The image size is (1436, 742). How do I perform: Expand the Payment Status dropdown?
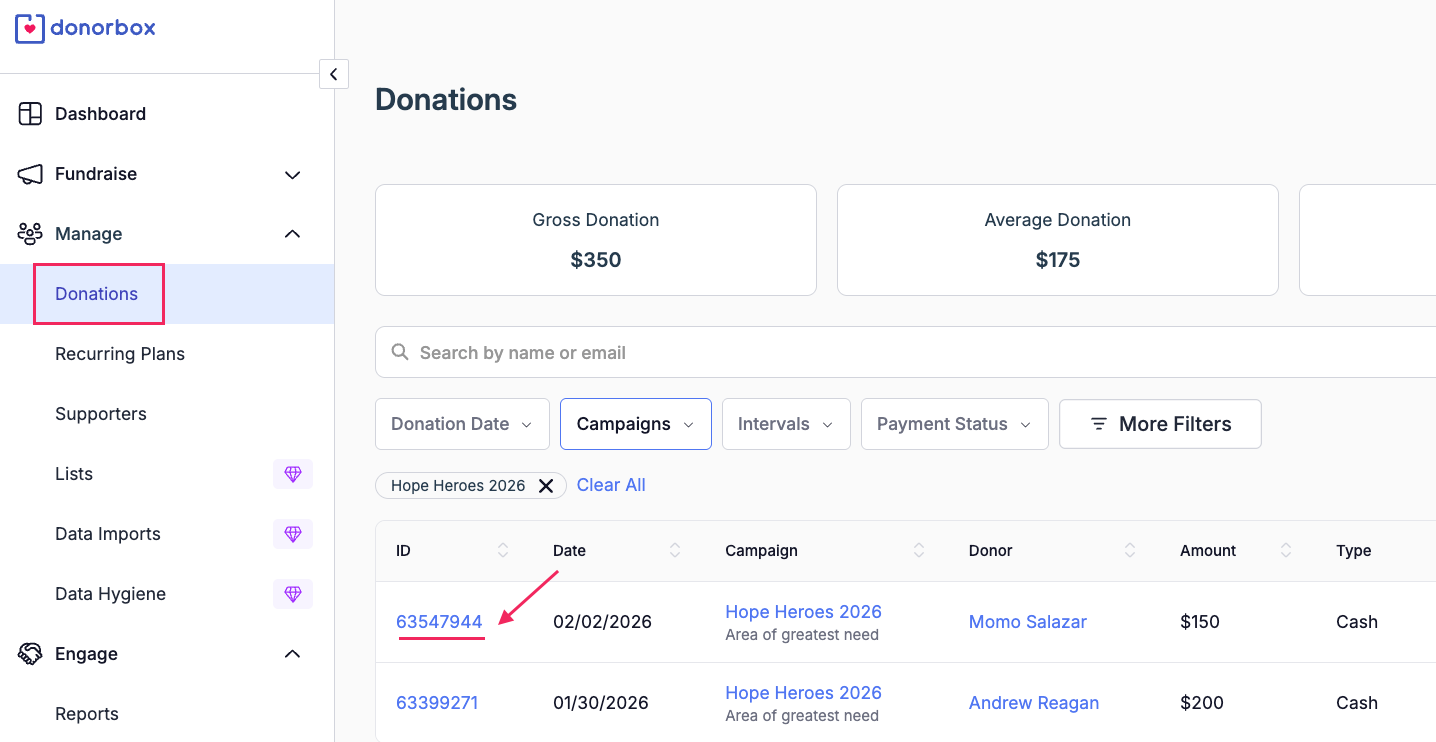point(954,424)
